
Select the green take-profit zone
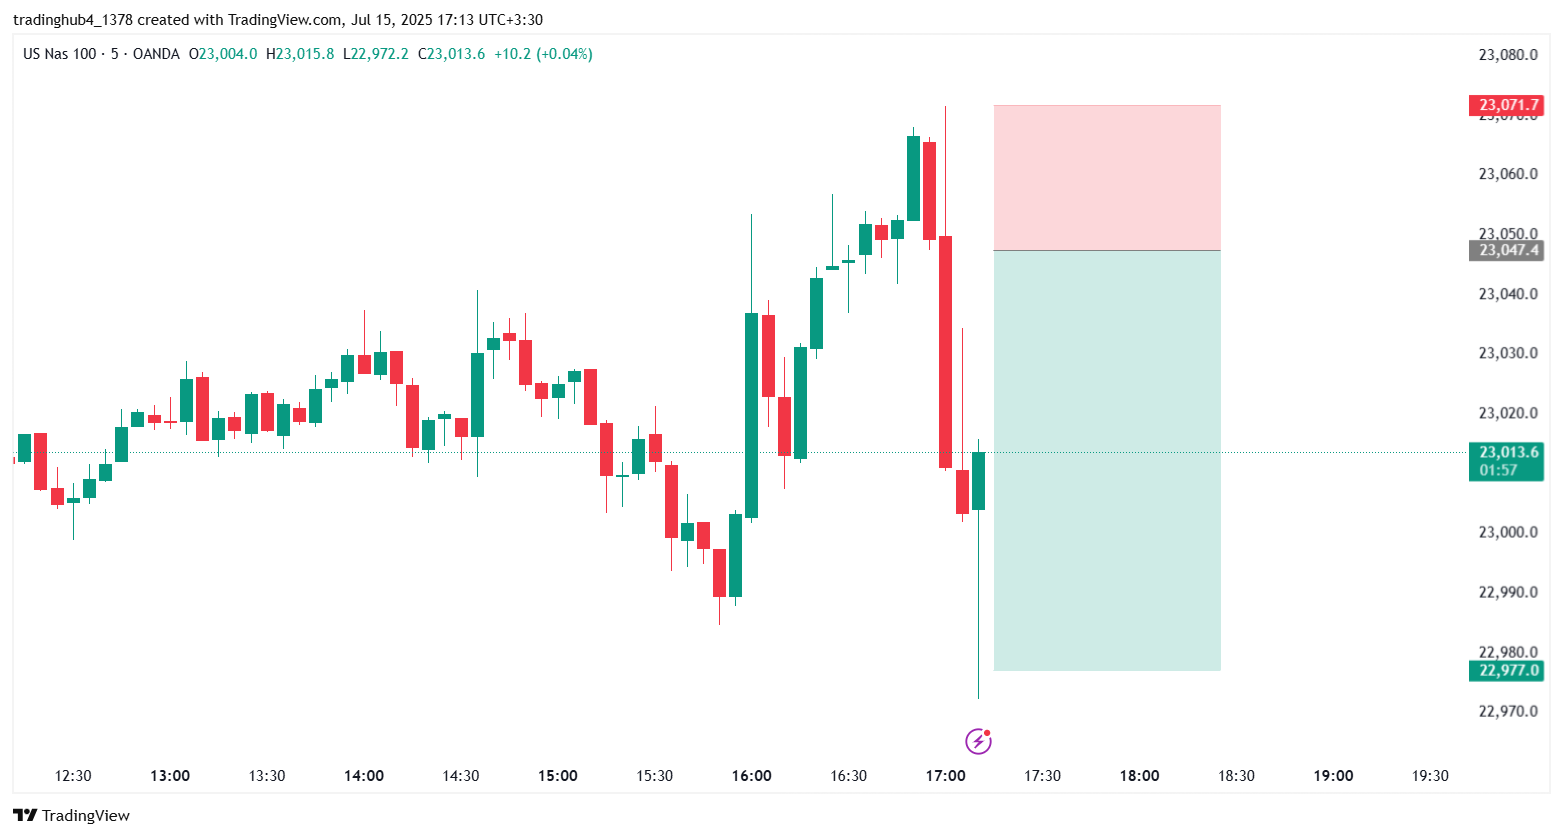(x=1107, y=460)
